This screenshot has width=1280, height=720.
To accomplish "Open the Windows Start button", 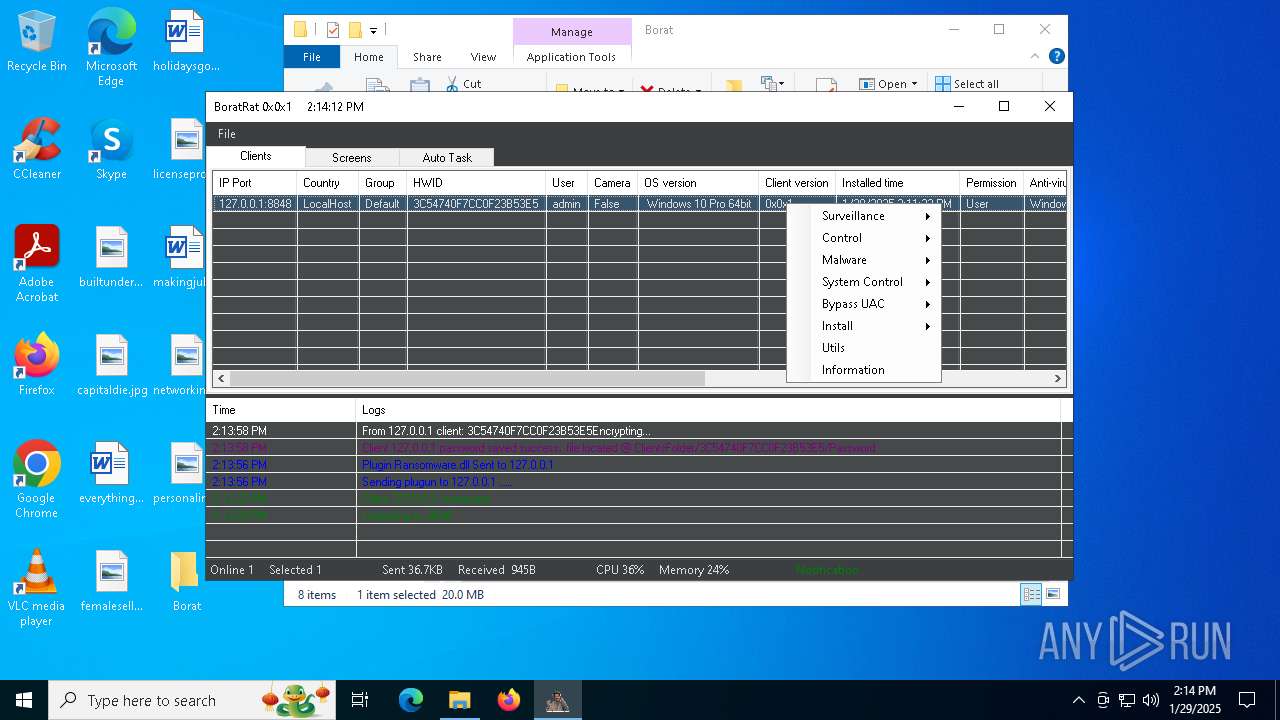I will point(24,700).
